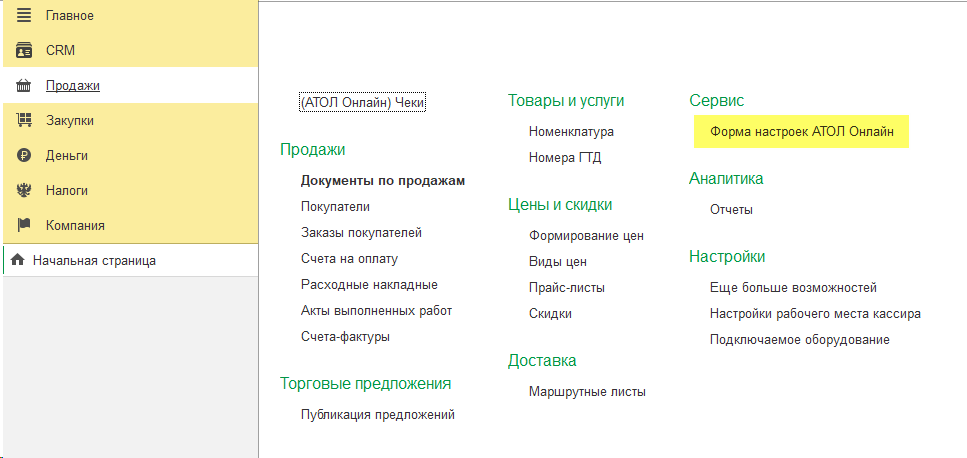
Task: Open Еще больше возможностей
Action: pyautogui.click(x=793, y=287)
